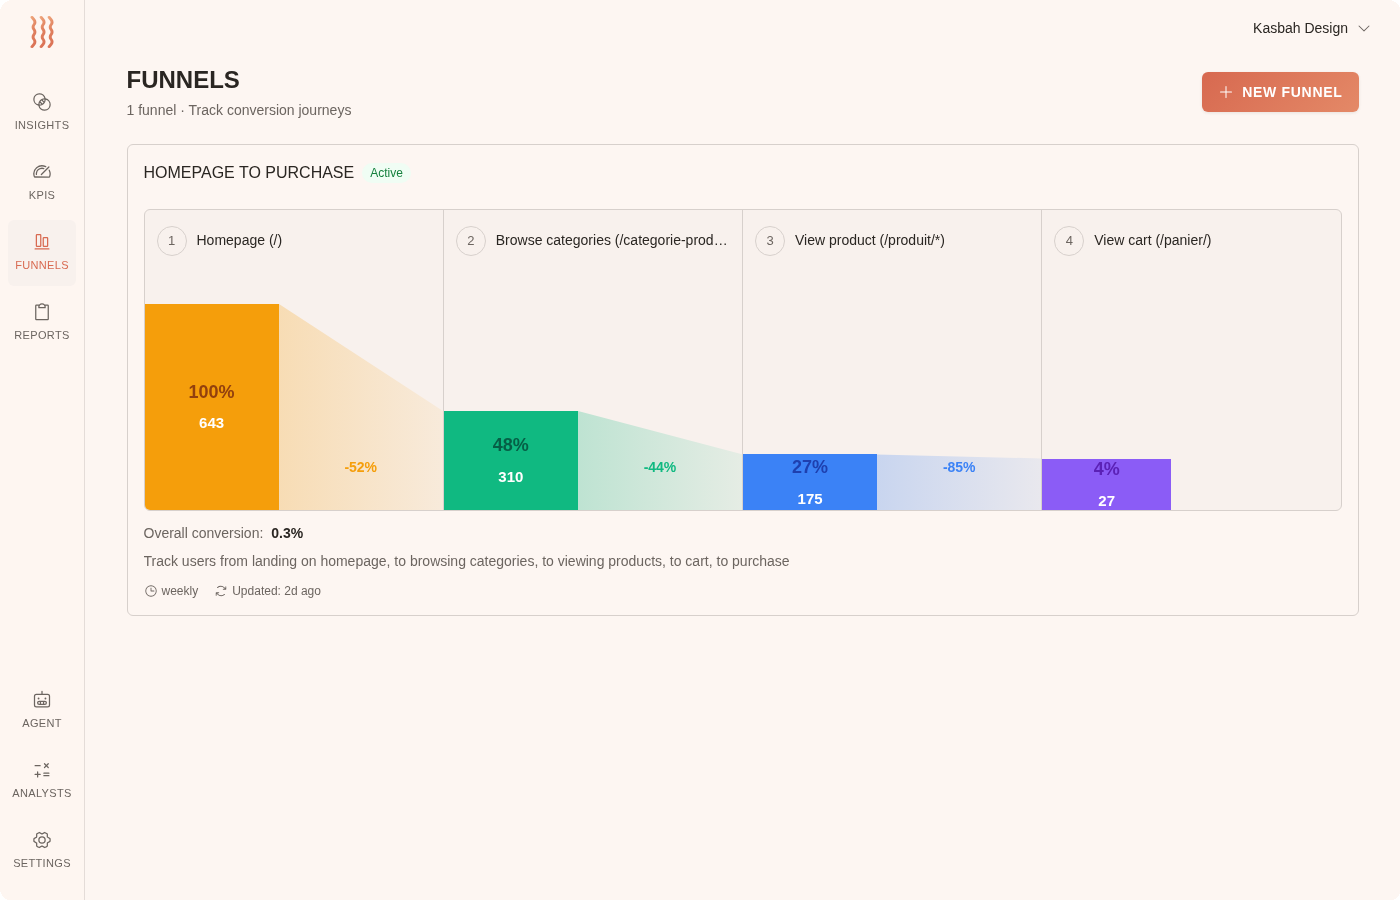Click the weekly frequency label
This screenshot has height=900, width=1400.
pyautogui.click(x=180, y=591)
